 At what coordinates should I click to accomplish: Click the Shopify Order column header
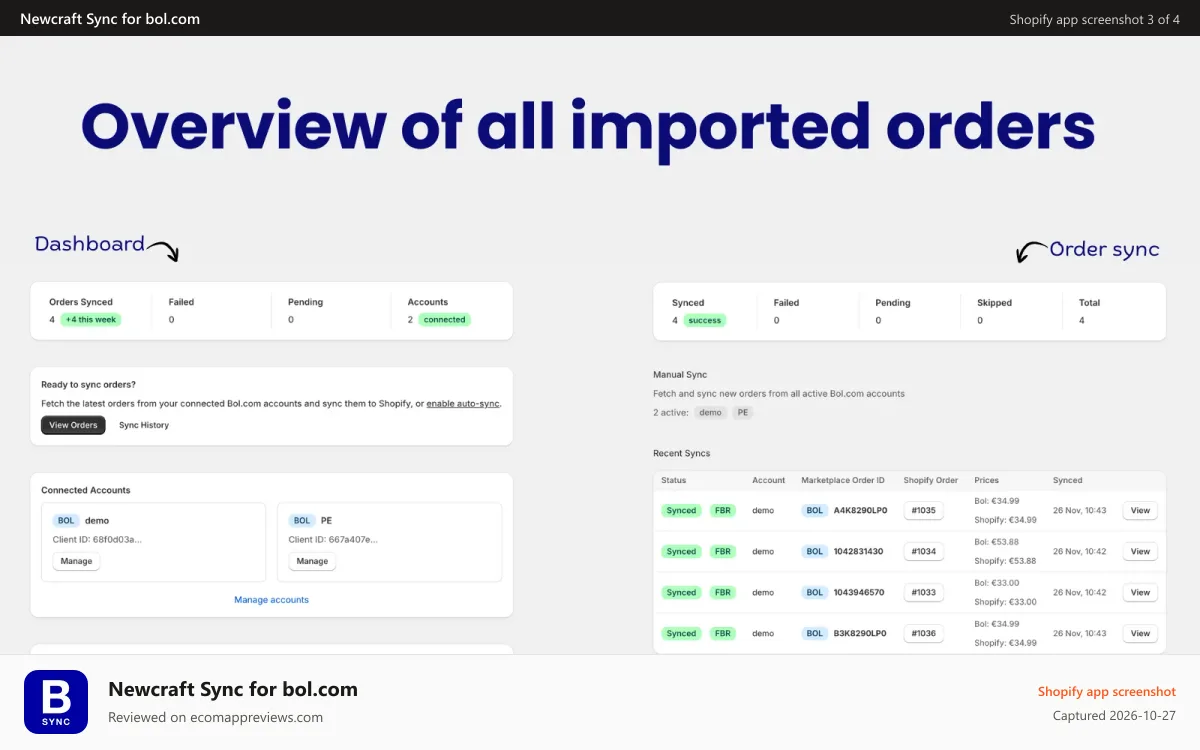coord(931,480)
